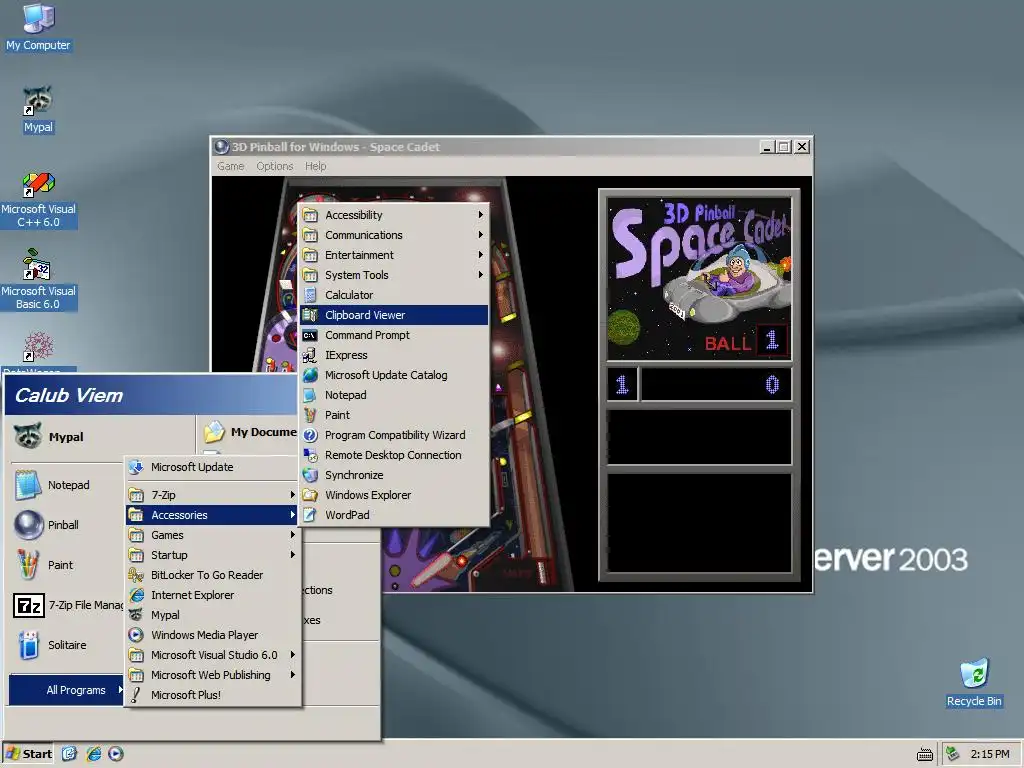Viewport: 1024px width, 768px height.
Task: Expand the All Programs arrow
Action: click(x=120, y=690)
